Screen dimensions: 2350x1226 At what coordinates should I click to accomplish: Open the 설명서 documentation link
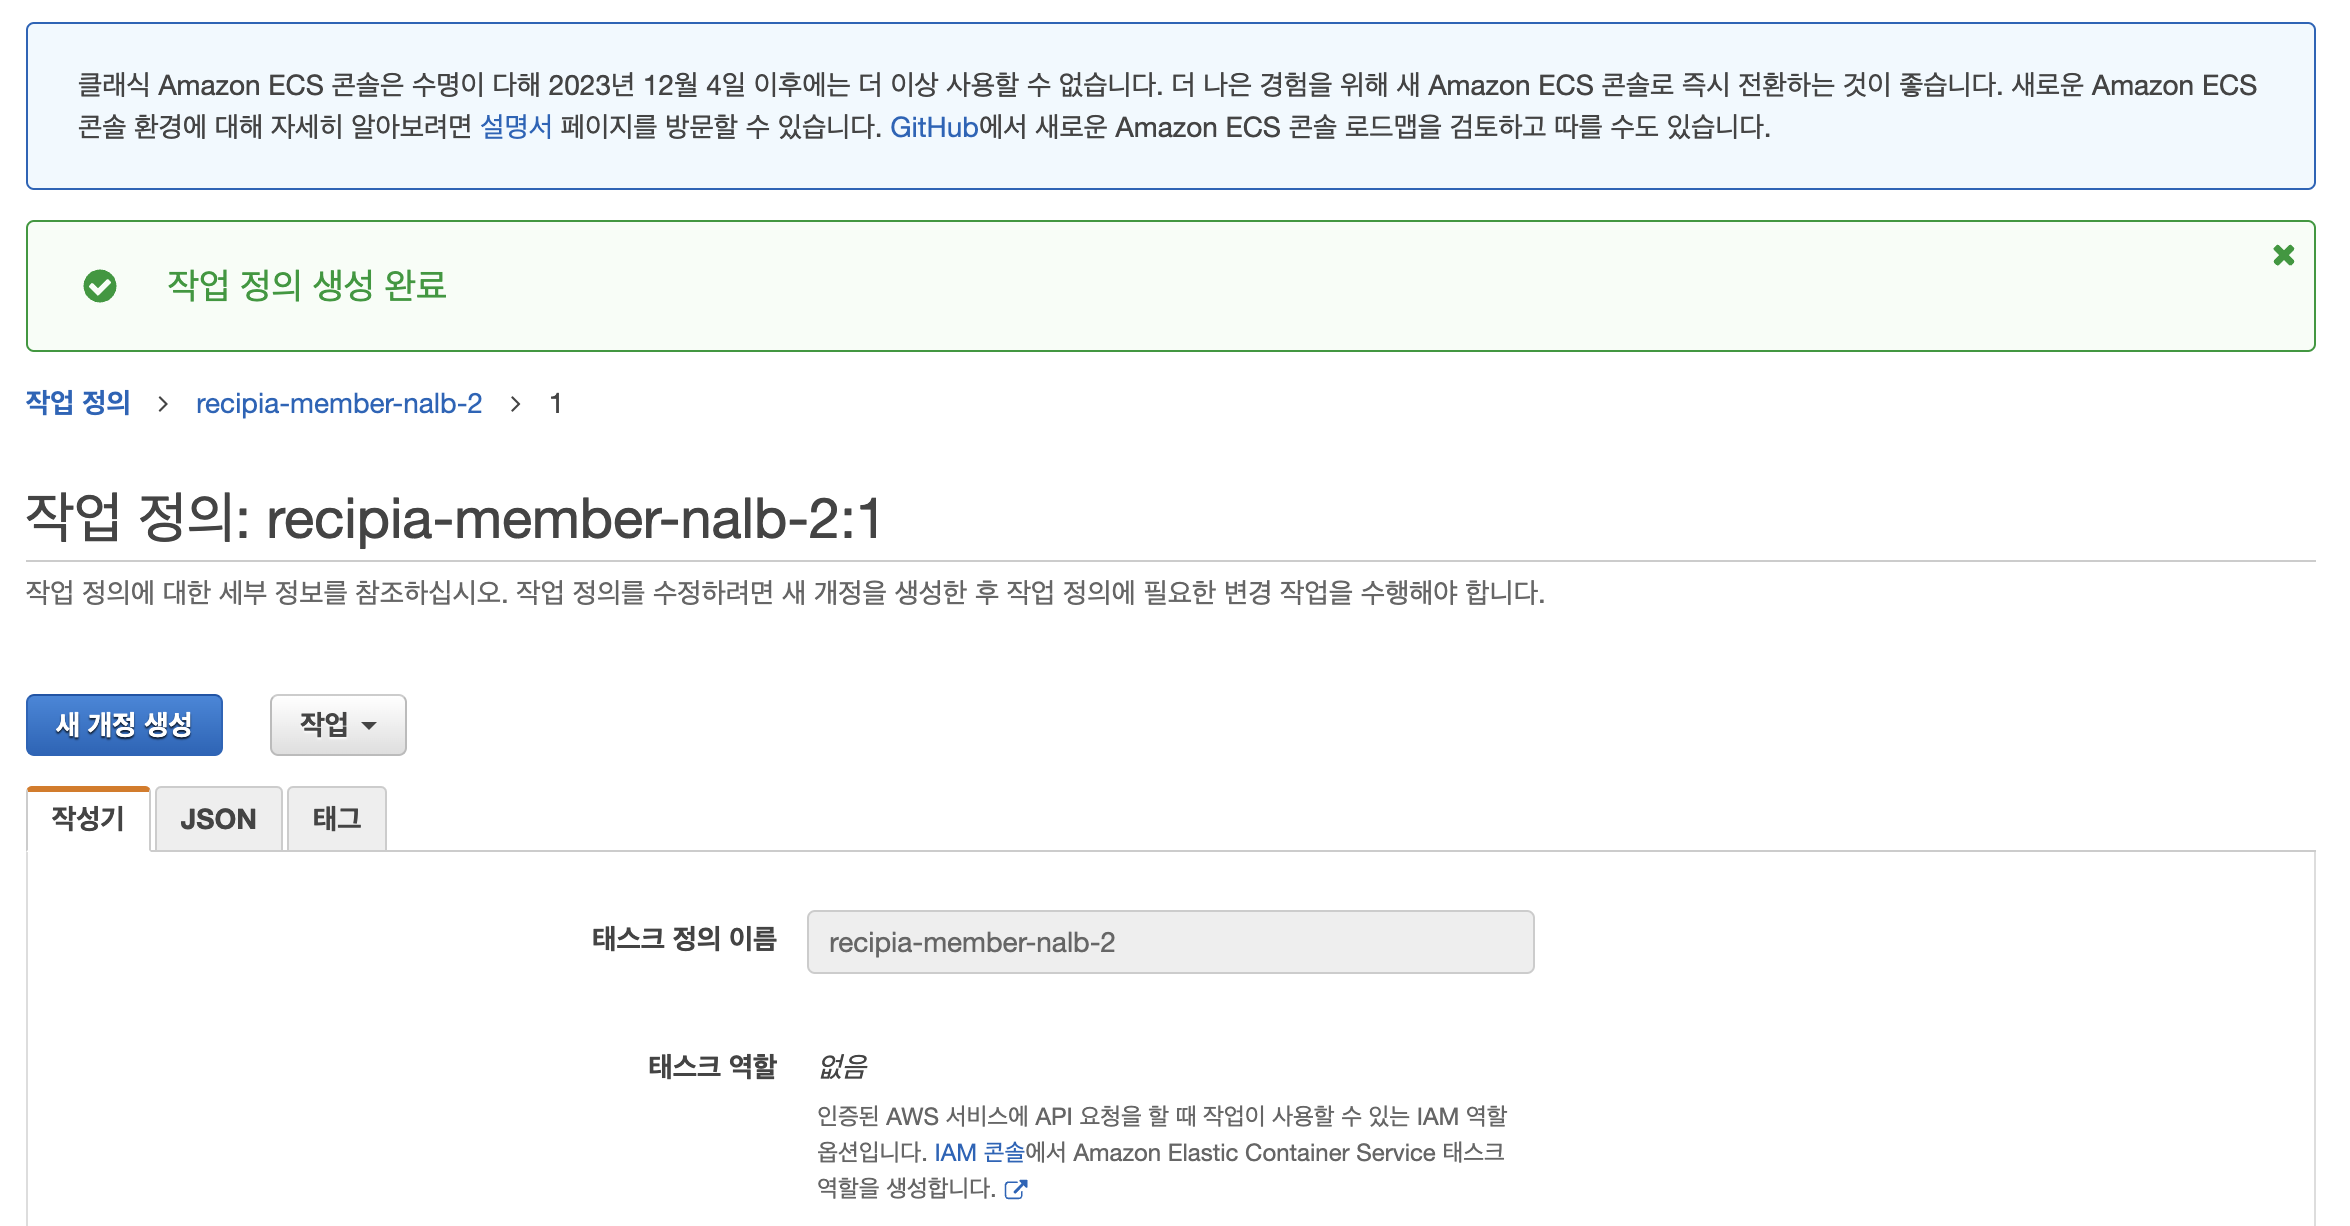click(x=516, y=127)
